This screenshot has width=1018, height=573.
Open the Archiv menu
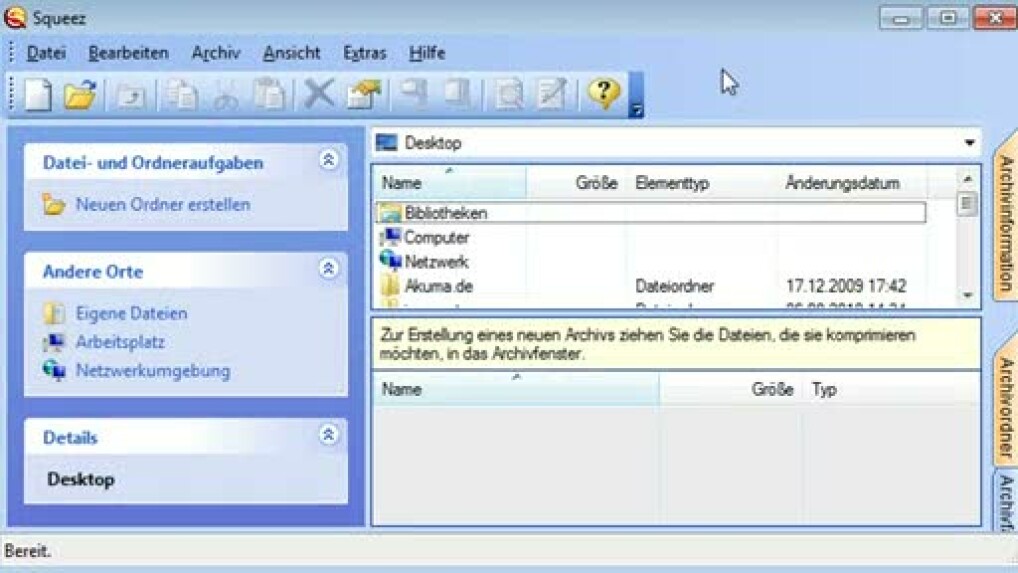[x=216, y=53]
